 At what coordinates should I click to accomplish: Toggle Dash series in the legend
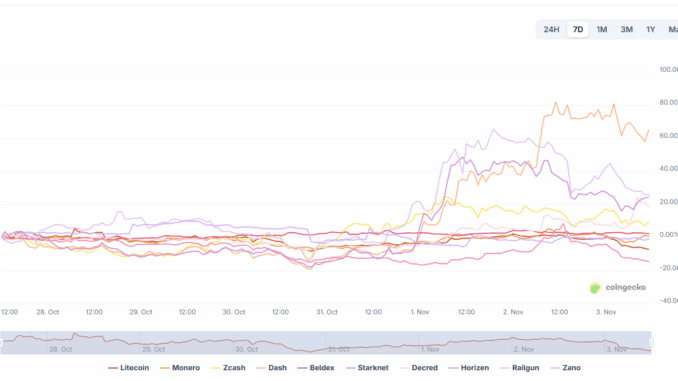point(272,368)
